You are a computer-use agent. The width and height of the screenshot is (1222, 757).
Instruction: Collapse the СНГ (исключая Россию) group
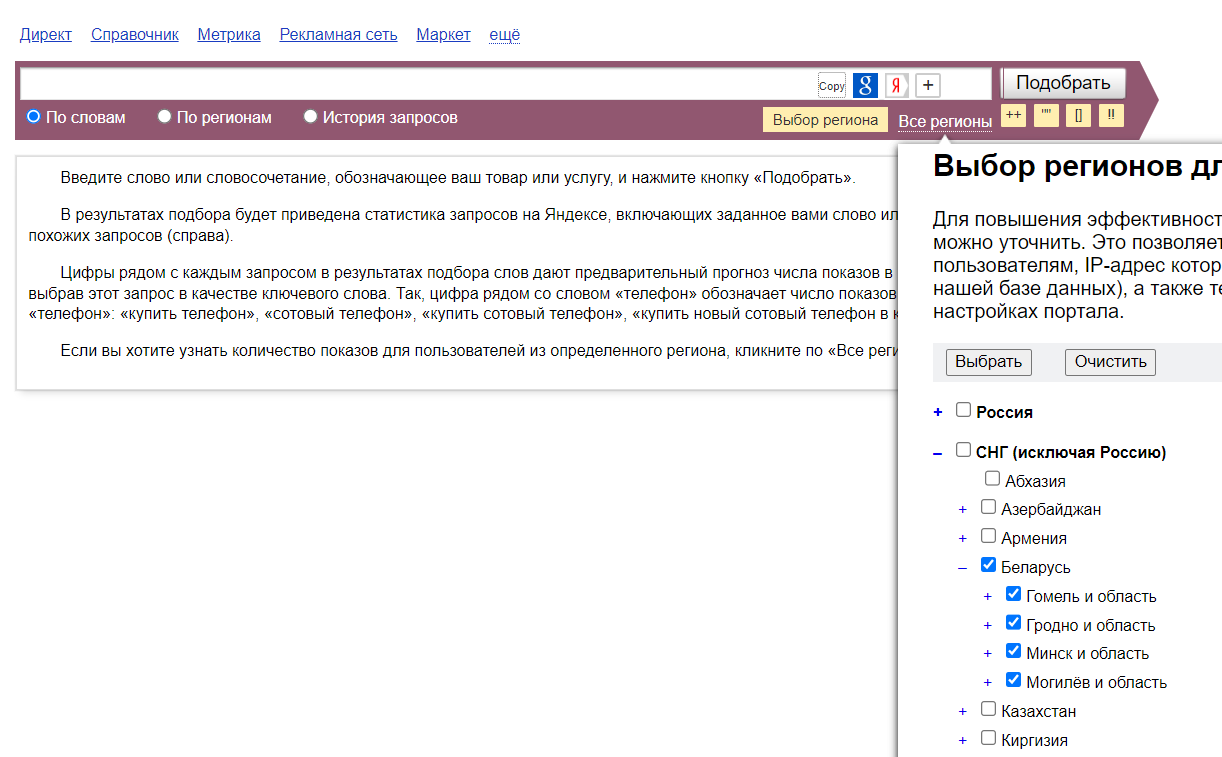(x=938, y=453)
